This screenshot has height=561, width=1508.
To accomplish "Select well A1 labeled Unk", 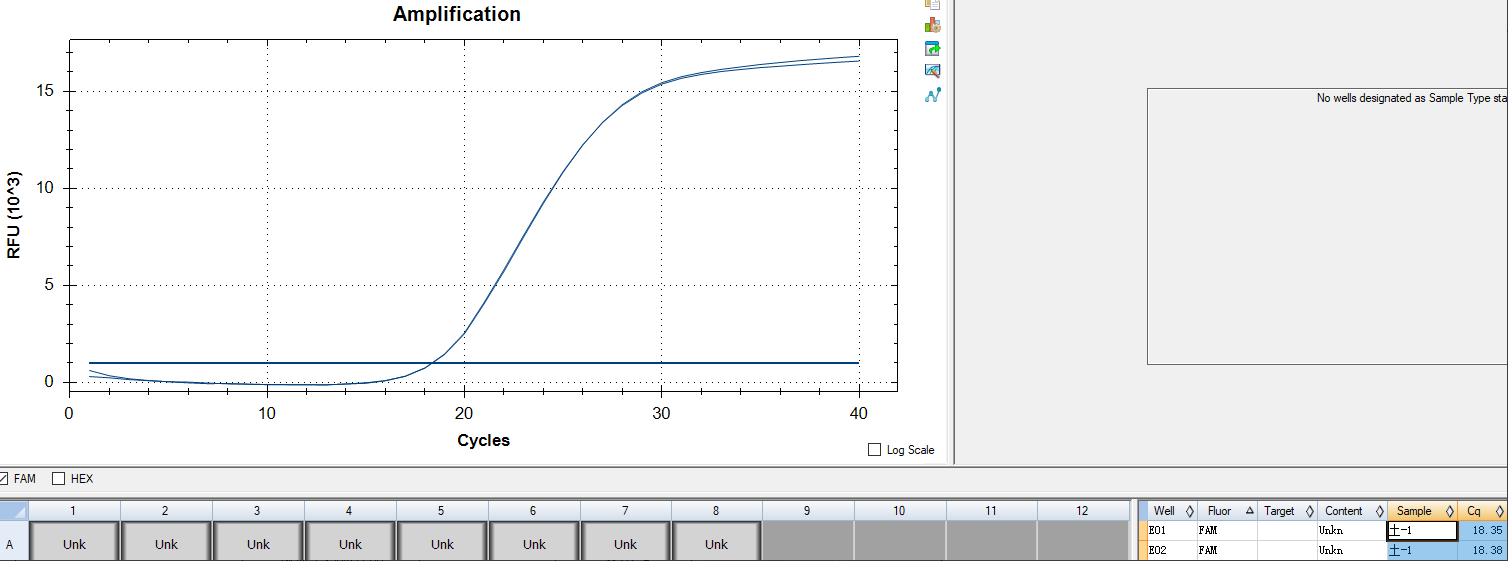I will click(74, 544).
